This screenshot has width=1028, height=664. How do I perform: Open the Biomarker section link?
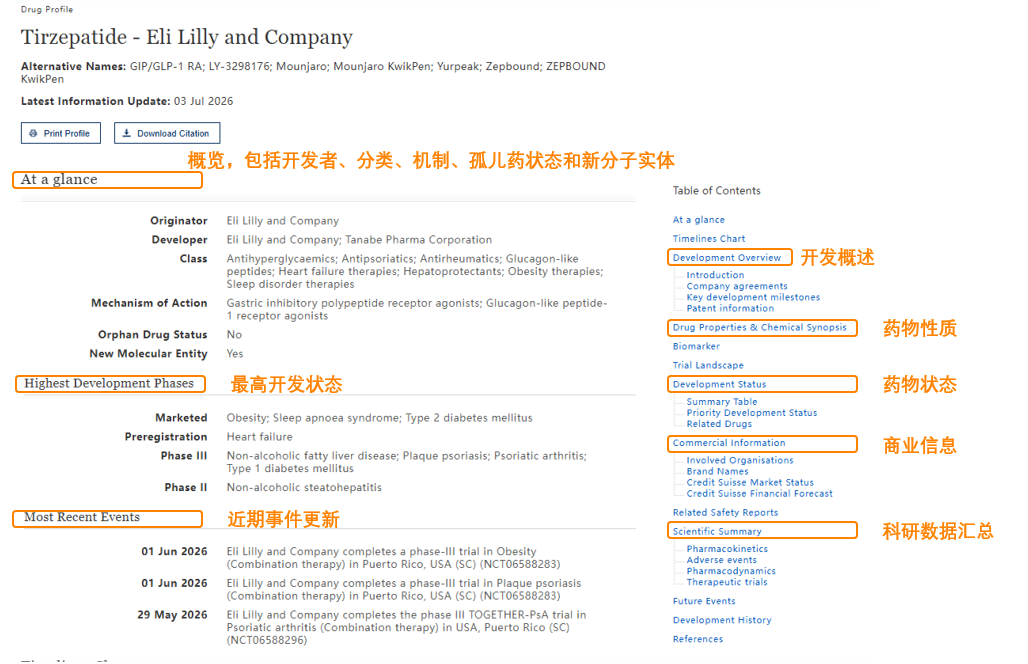(x=696, y=346)
